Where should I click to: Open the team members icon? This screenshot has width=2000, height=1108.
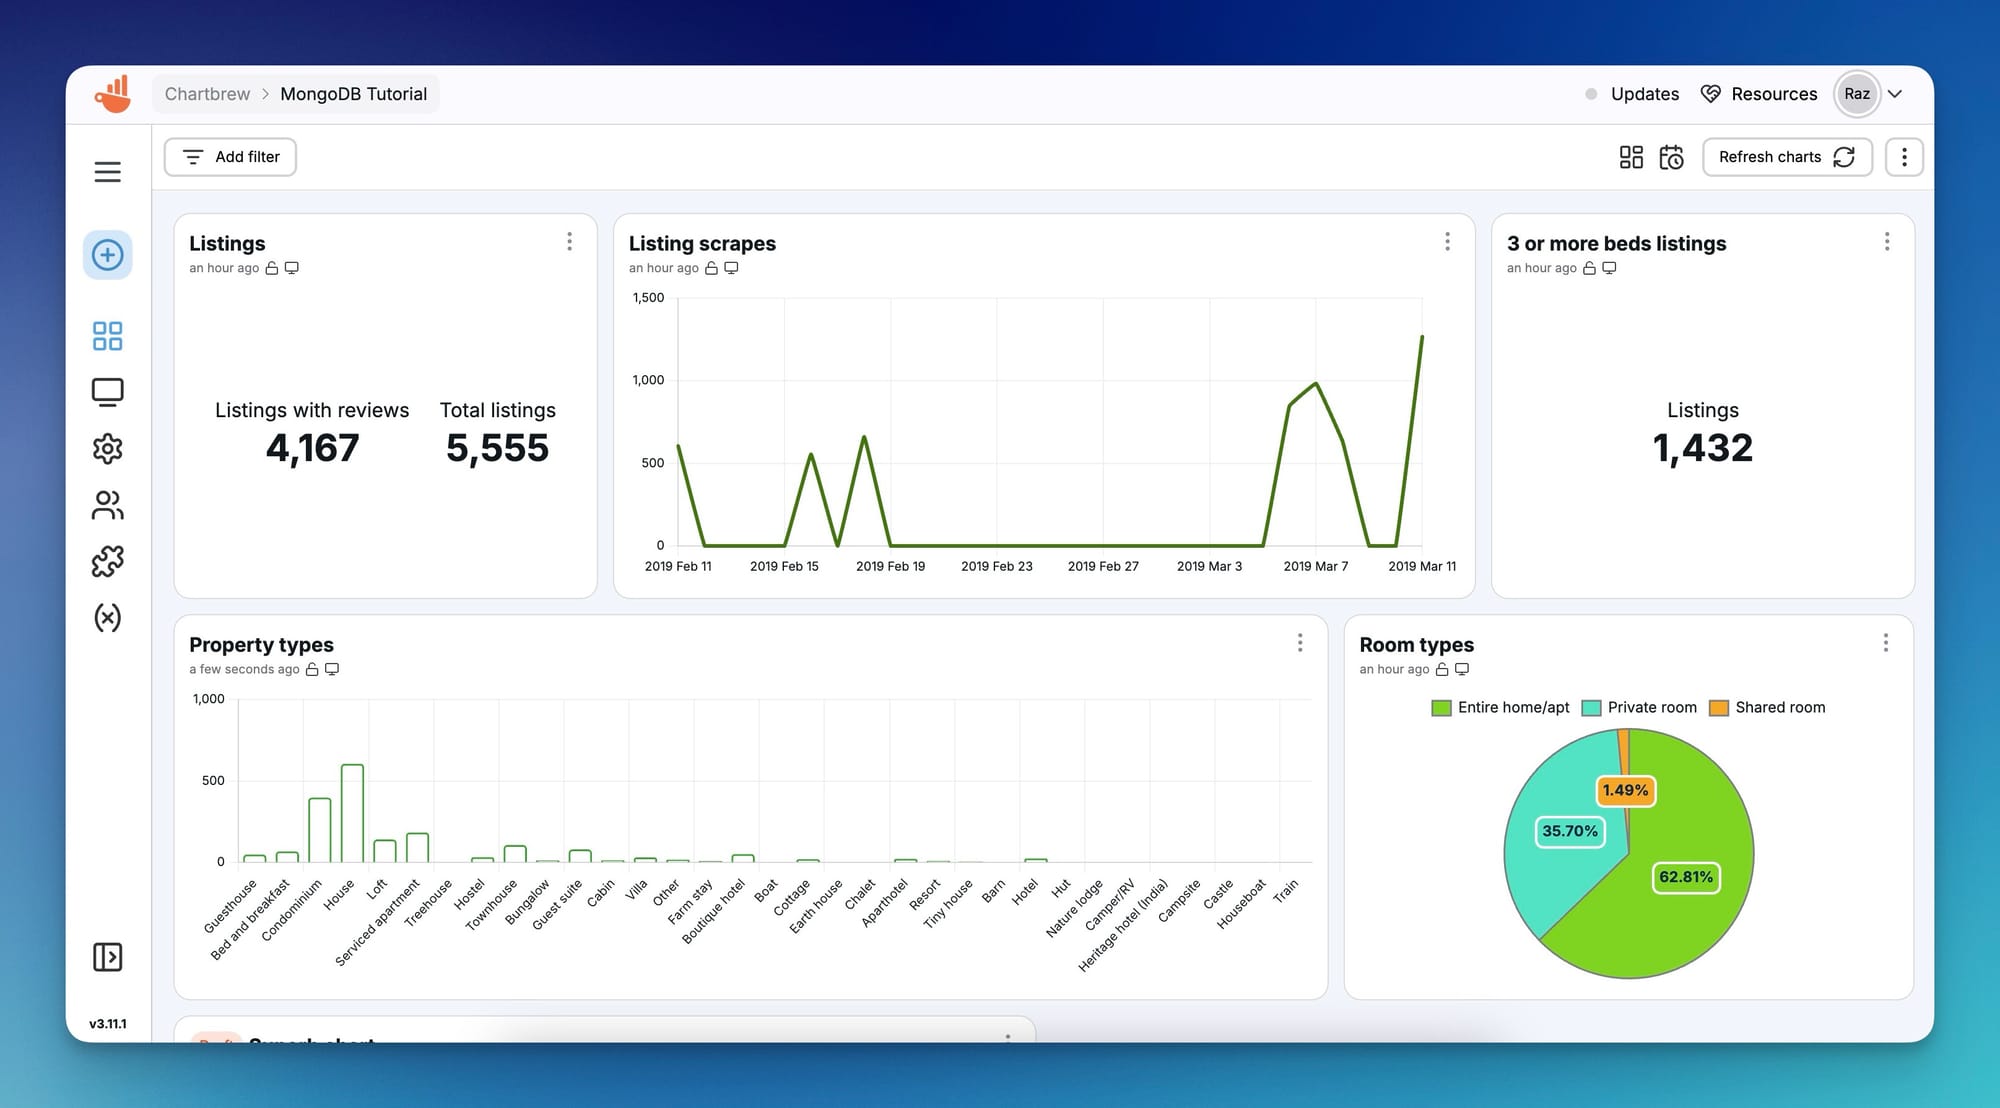tap(107, 505)
